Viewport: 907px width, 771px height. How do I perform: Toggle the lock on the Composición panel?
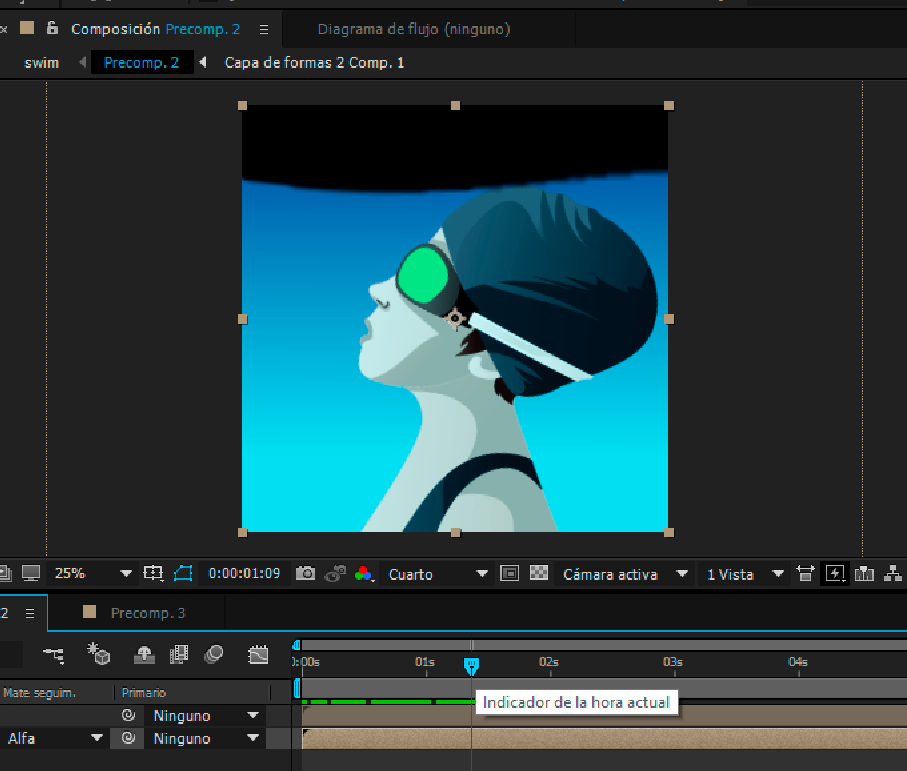point(52,28)
